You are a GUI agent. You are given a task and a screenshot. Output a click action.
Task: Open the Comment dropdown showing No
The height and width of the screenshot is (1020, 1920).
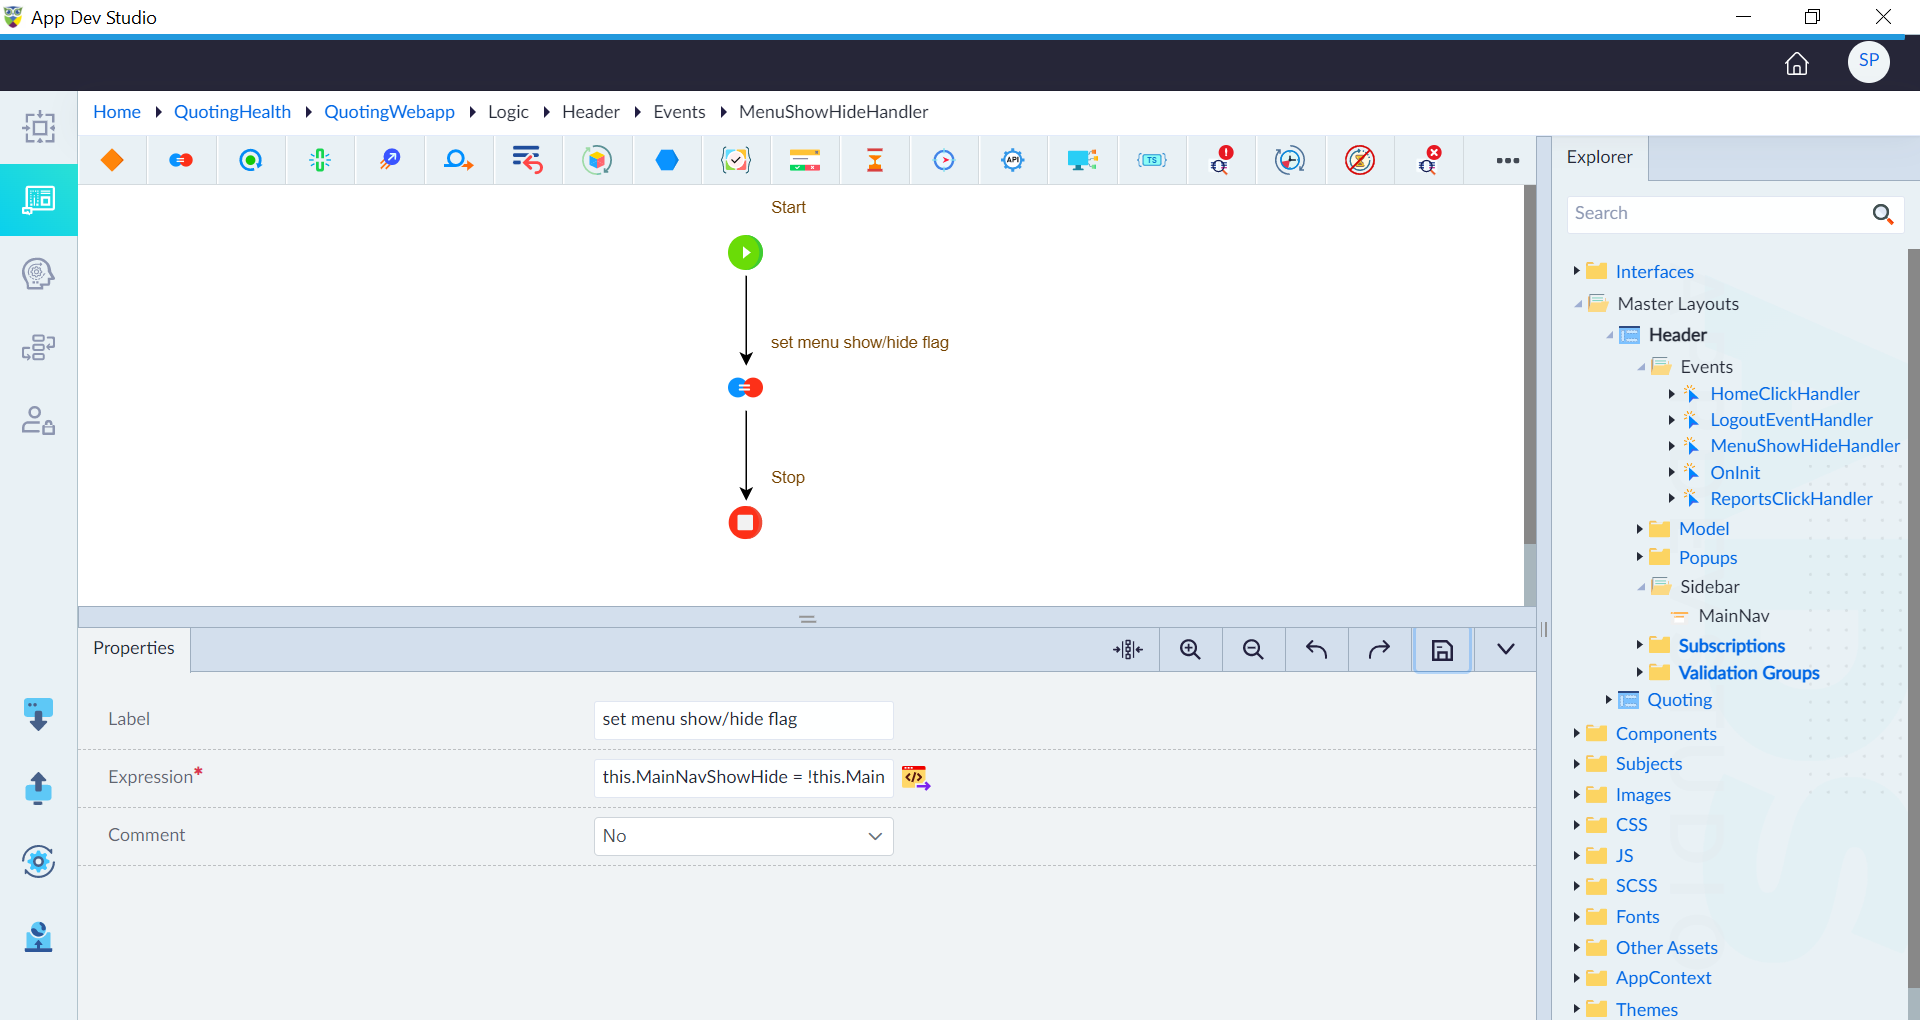click(x=743, y=836)
